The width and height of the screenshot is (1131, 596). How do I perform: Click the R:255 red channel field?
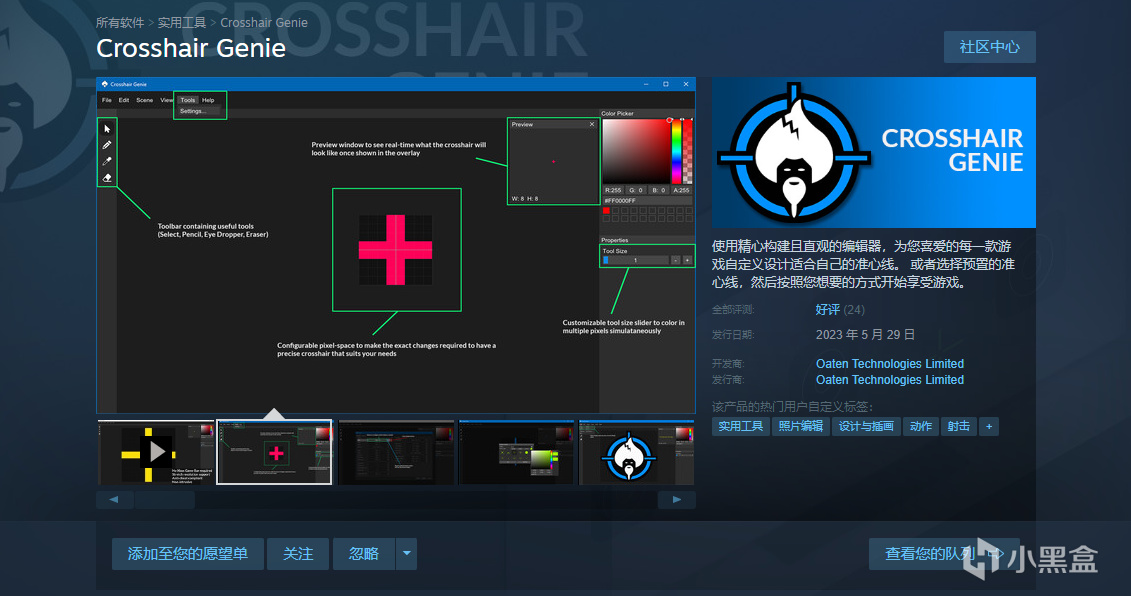pyautogui.click(x=613, y=190)
